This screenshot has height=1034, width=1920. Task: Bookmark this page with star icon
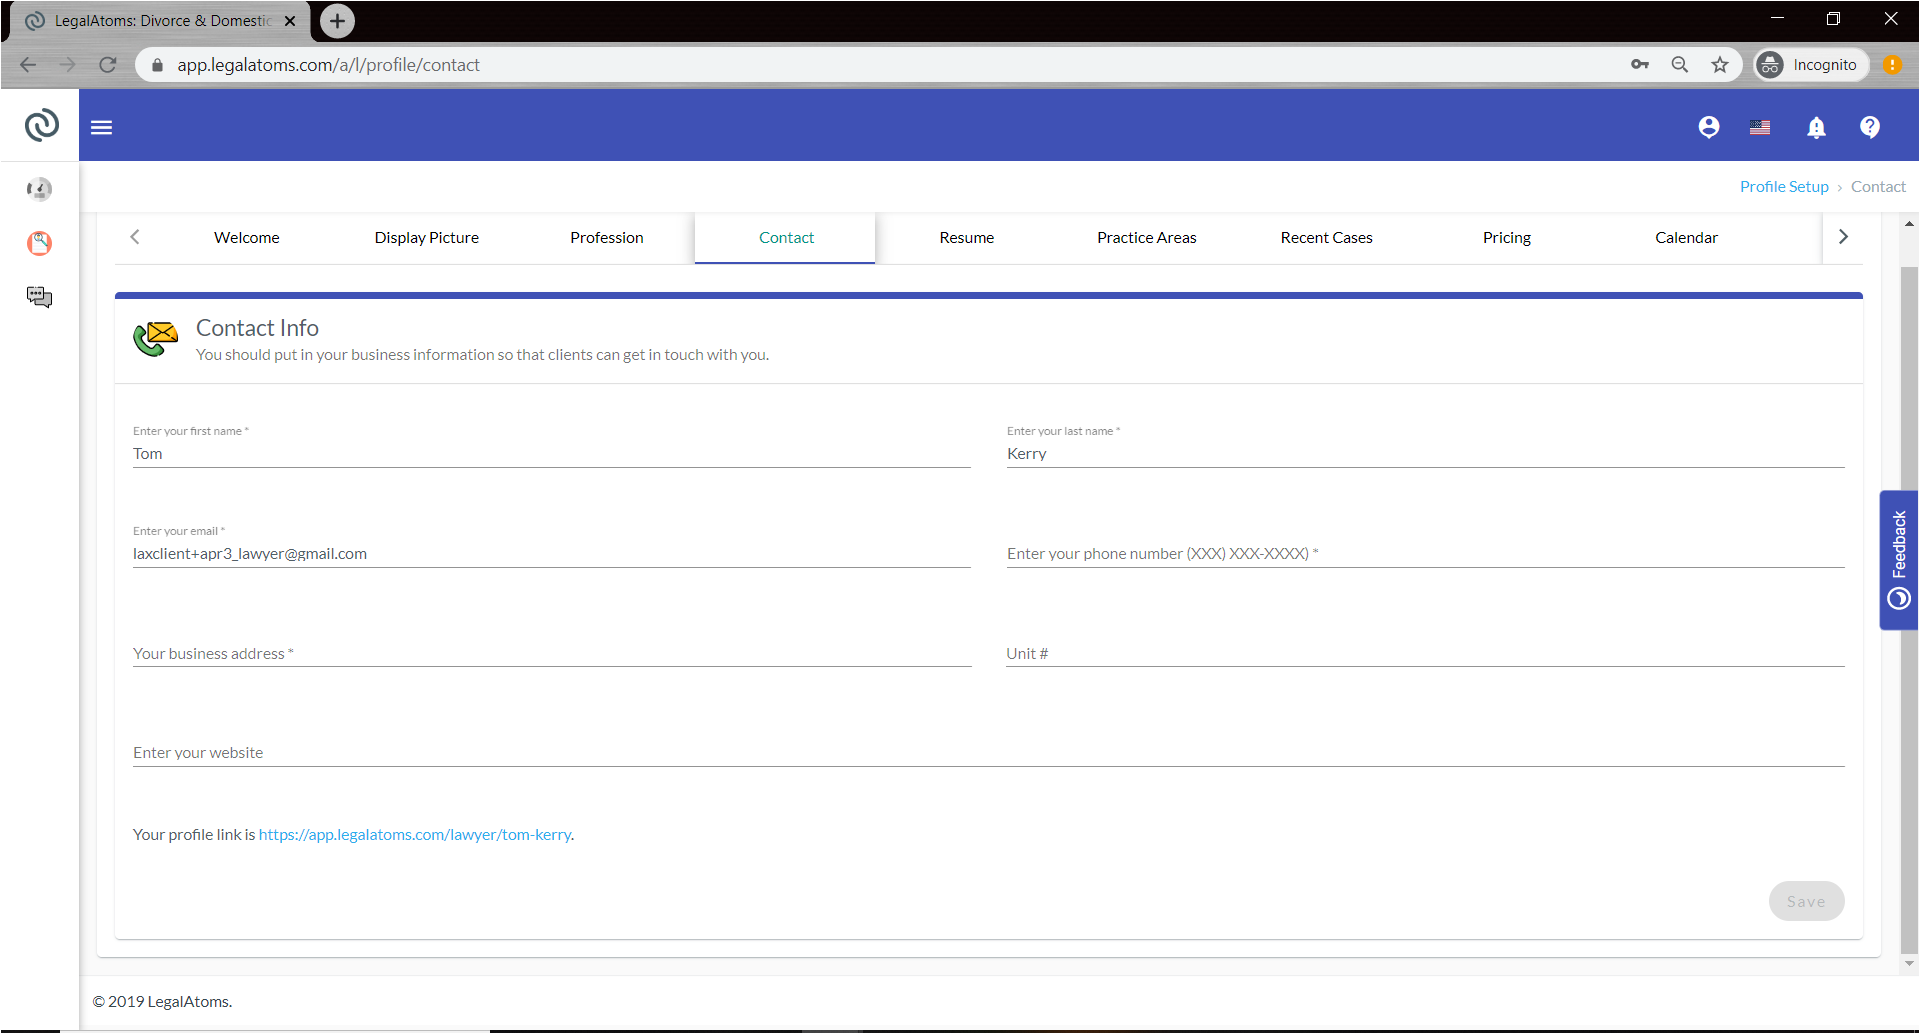click(x=1720, y=65)
